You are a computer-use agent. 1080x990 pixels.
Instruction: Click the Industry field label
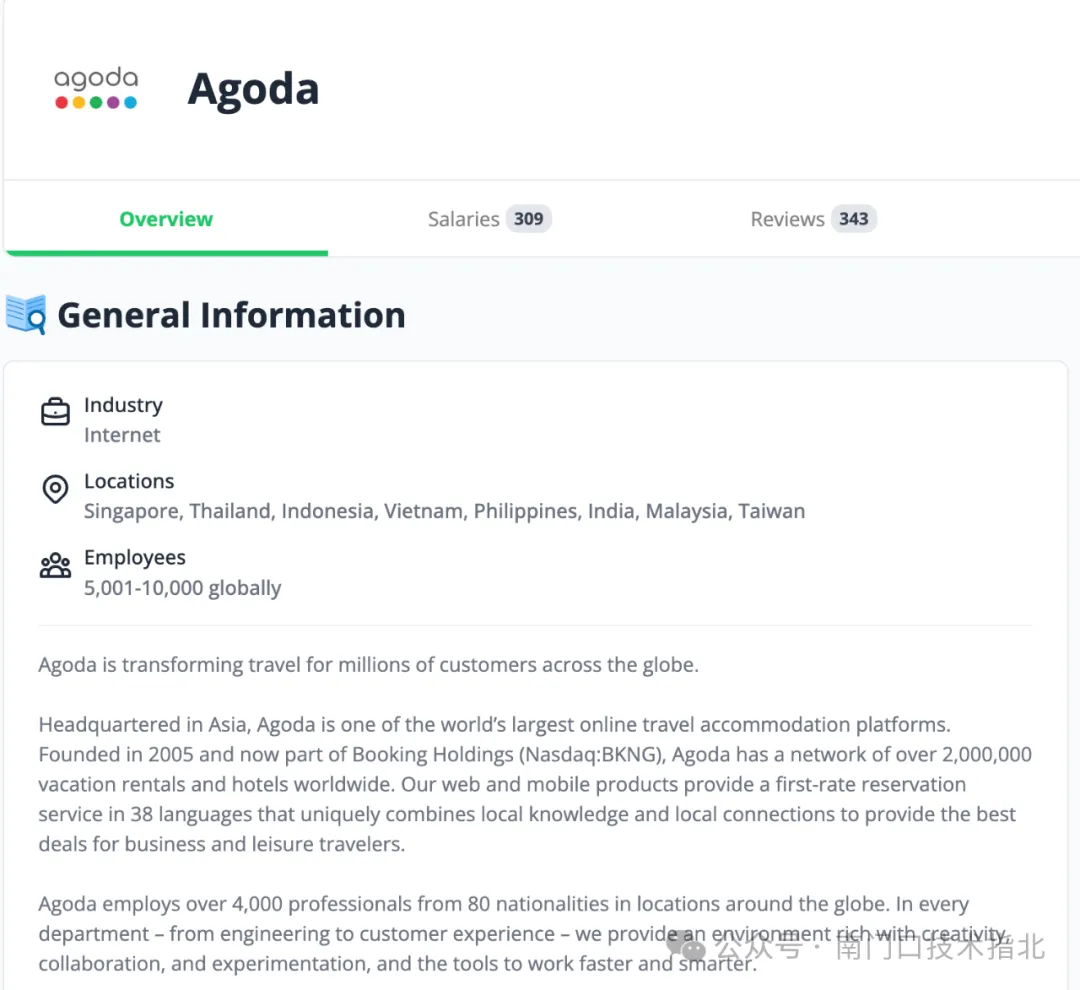(123, 405)
